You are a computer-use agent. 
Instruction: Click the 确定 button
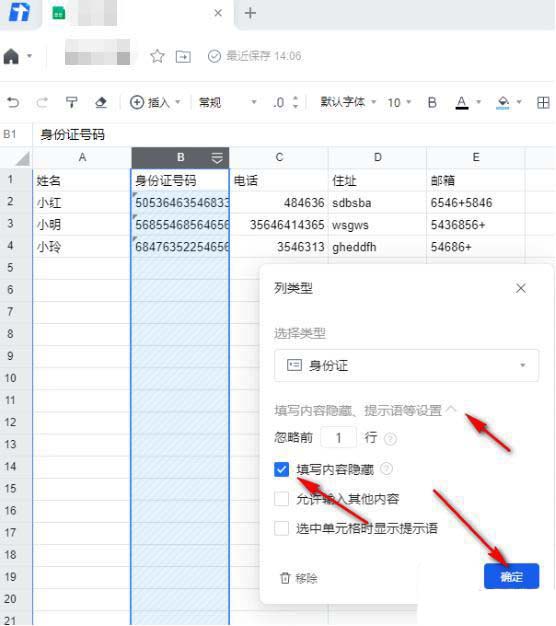(x=511, y=576)
